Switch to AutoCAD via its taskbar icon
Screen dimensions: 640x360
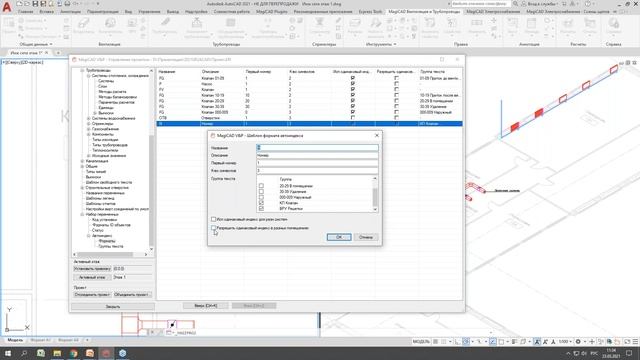coord(106,353)
